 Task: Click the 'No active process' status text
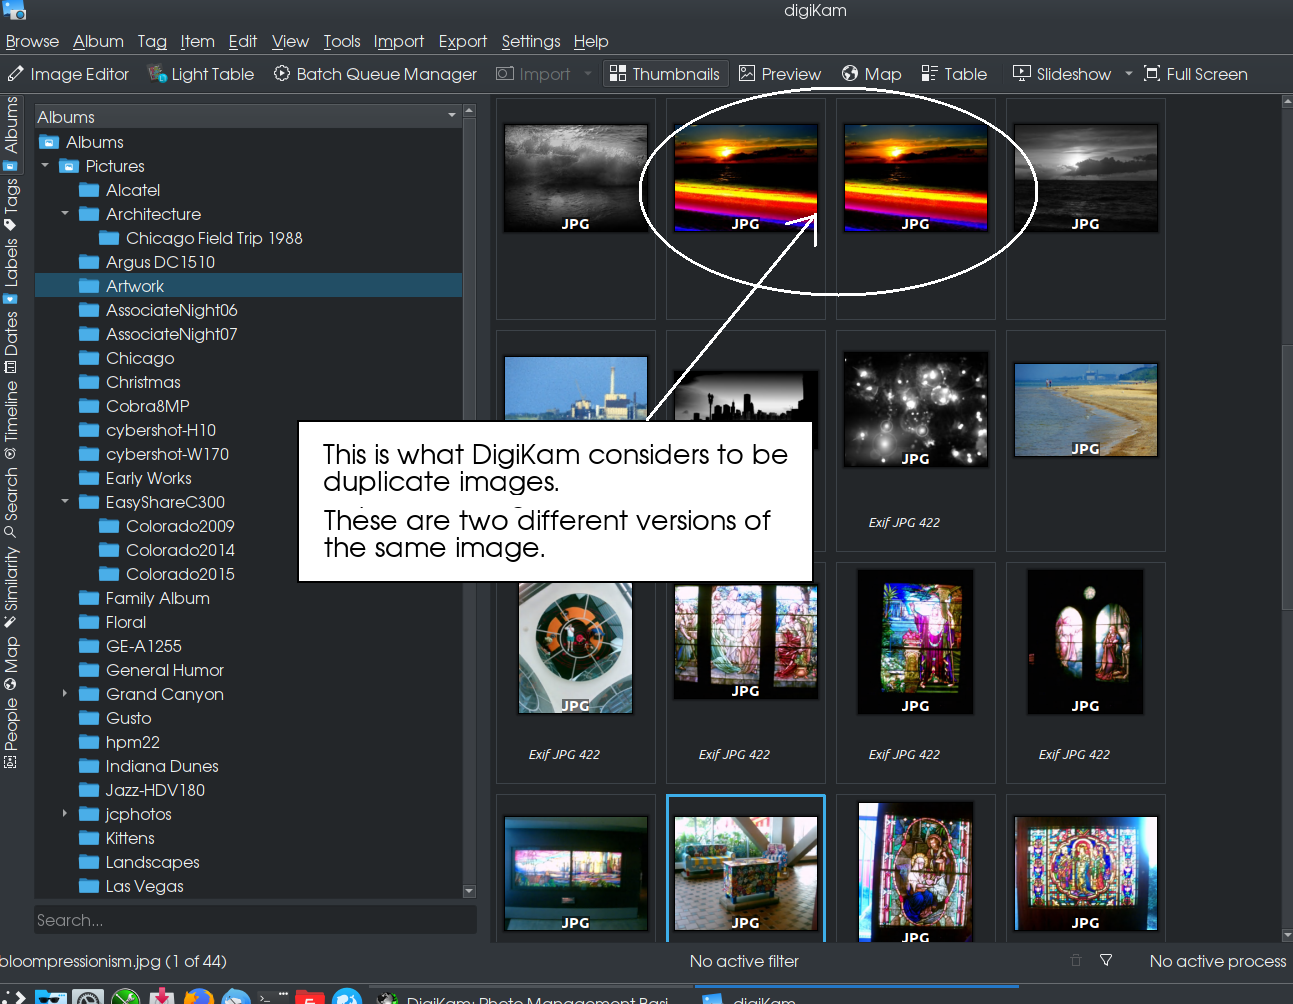(x=1218, y=961)
